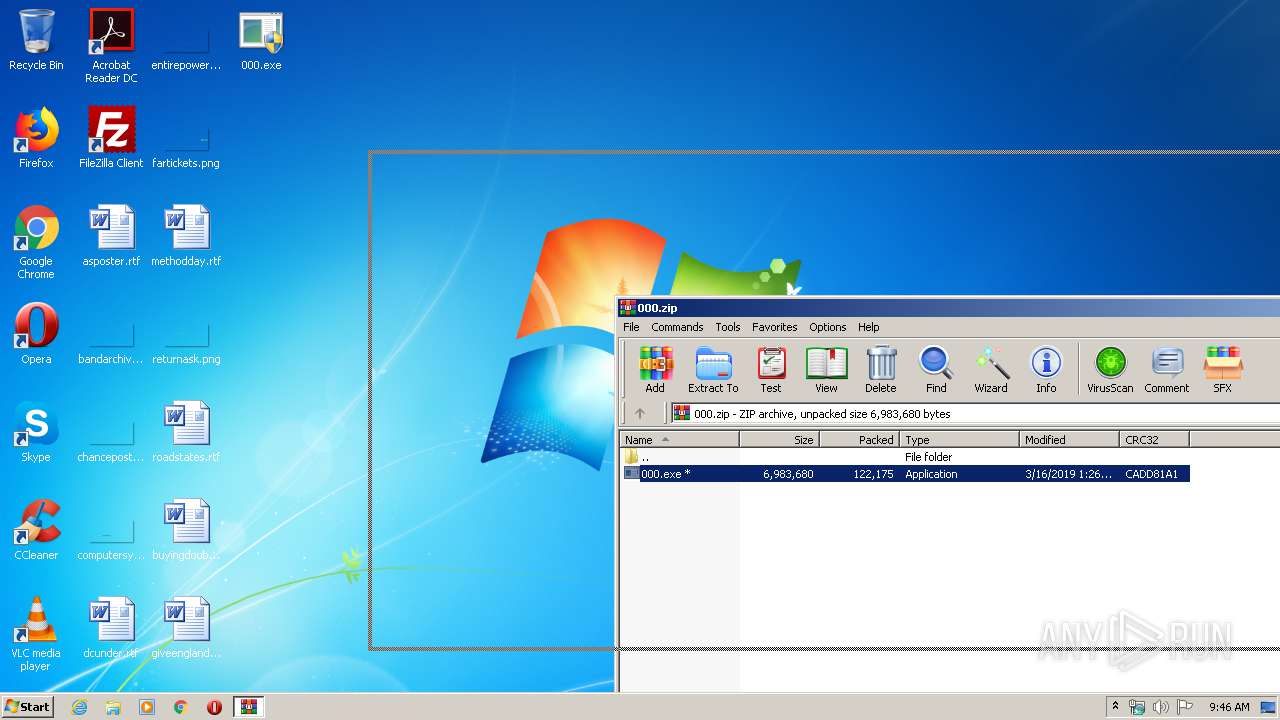Select the Firefox desktop shortcut
Screen dimensions: 1280x720
[36, 138]
